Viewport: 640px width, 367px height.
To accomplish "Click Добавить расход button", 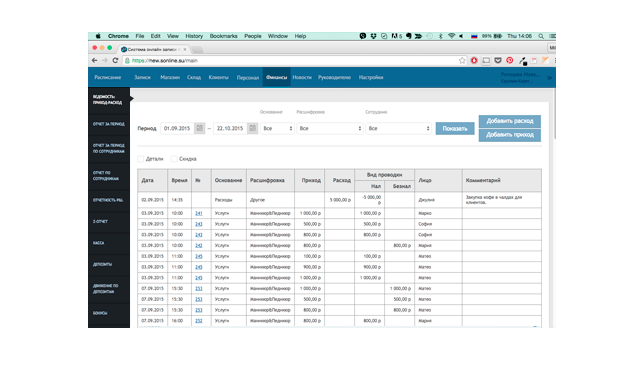I will 510,121.
